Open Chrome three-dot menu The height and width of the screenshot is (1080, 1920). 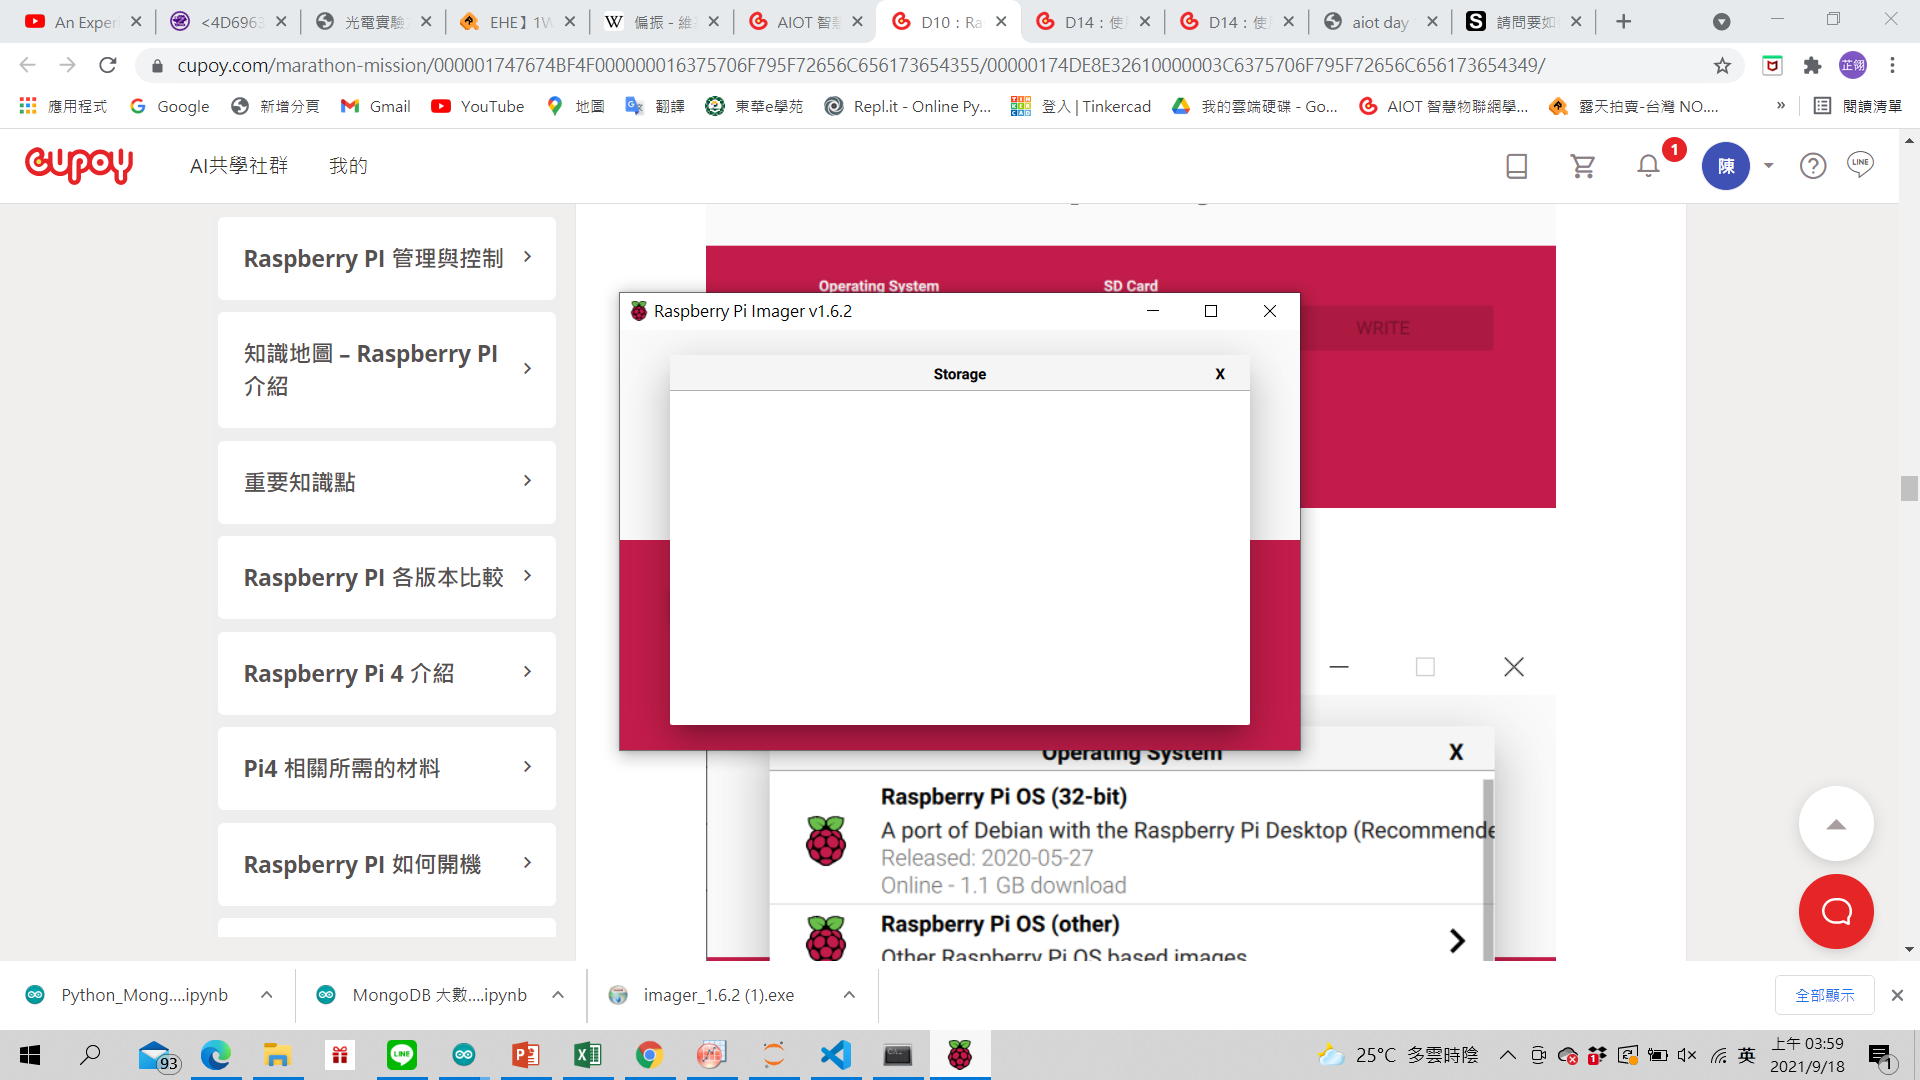1892,66
